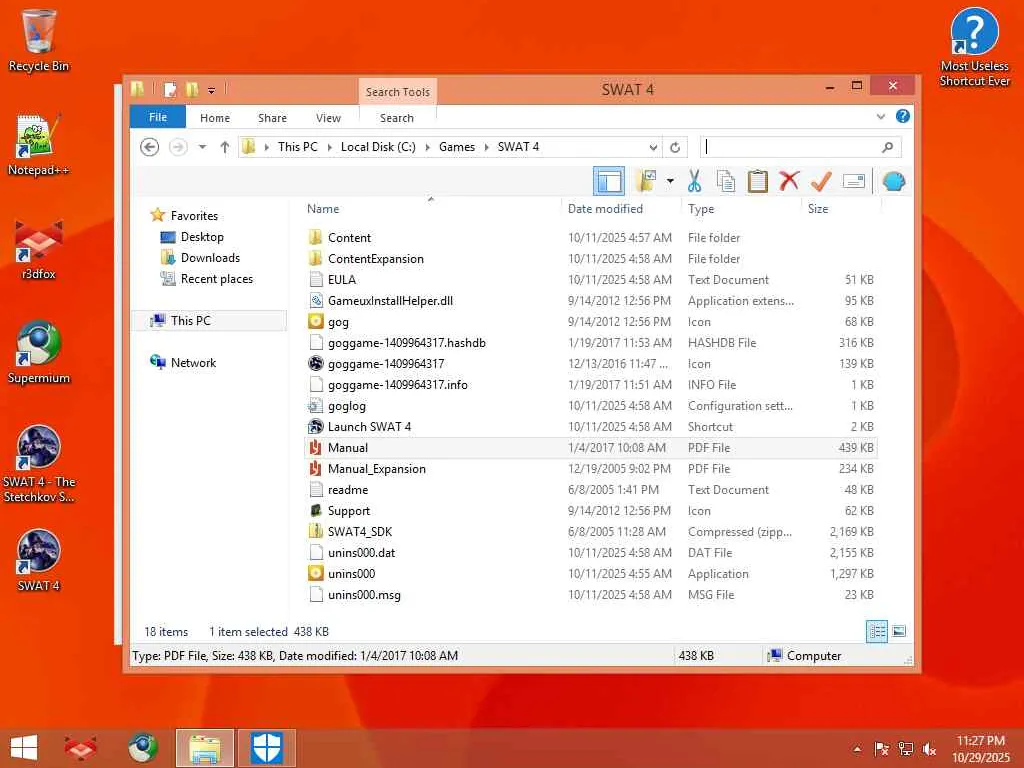This screenshot has height=768, width=1024.
Task: Open the Search ribbon tab
Action: (397, 118)
